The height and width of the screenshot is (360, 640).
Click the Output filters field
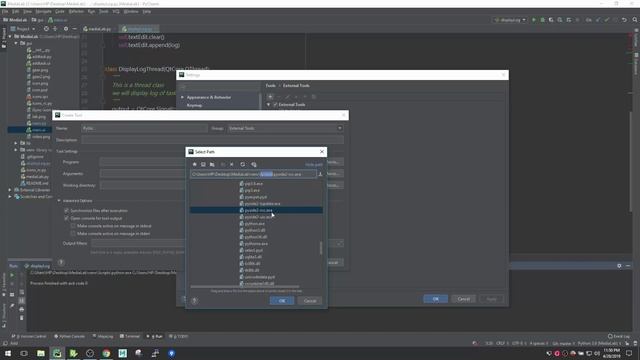212,243
